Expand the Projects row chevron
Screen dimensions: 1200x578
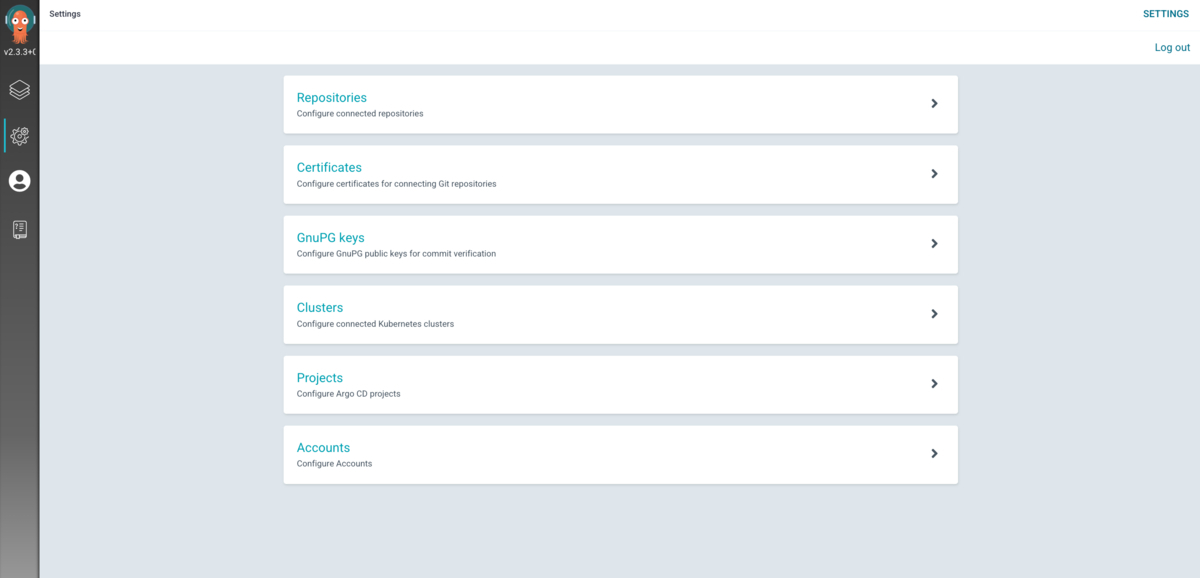(x=934, y=383)
